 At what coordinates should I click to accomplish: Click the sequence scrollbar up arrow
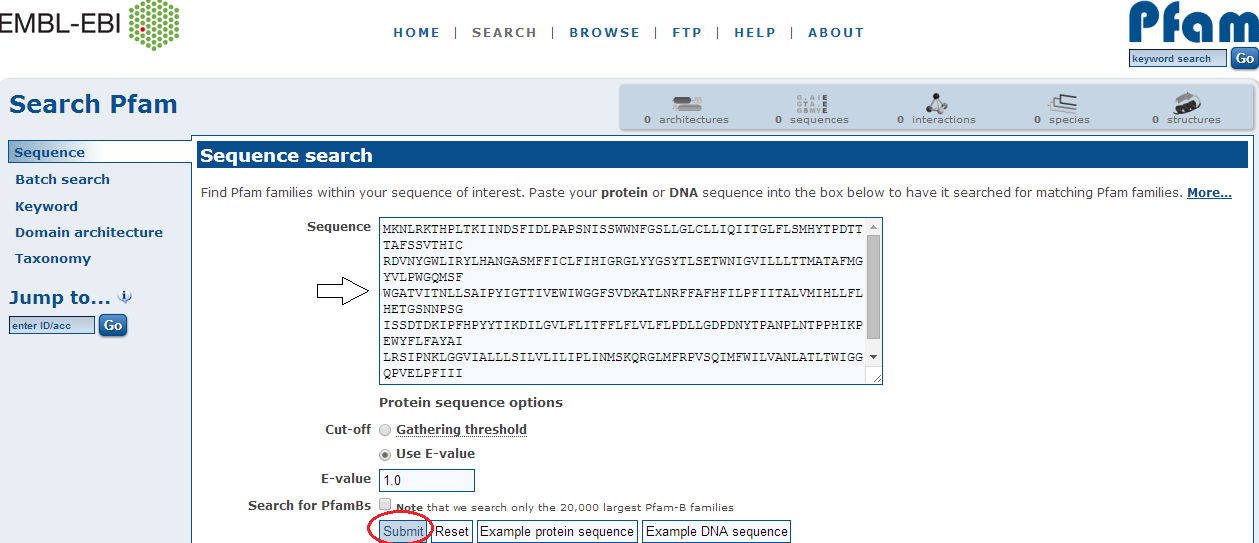pos(873,227)
